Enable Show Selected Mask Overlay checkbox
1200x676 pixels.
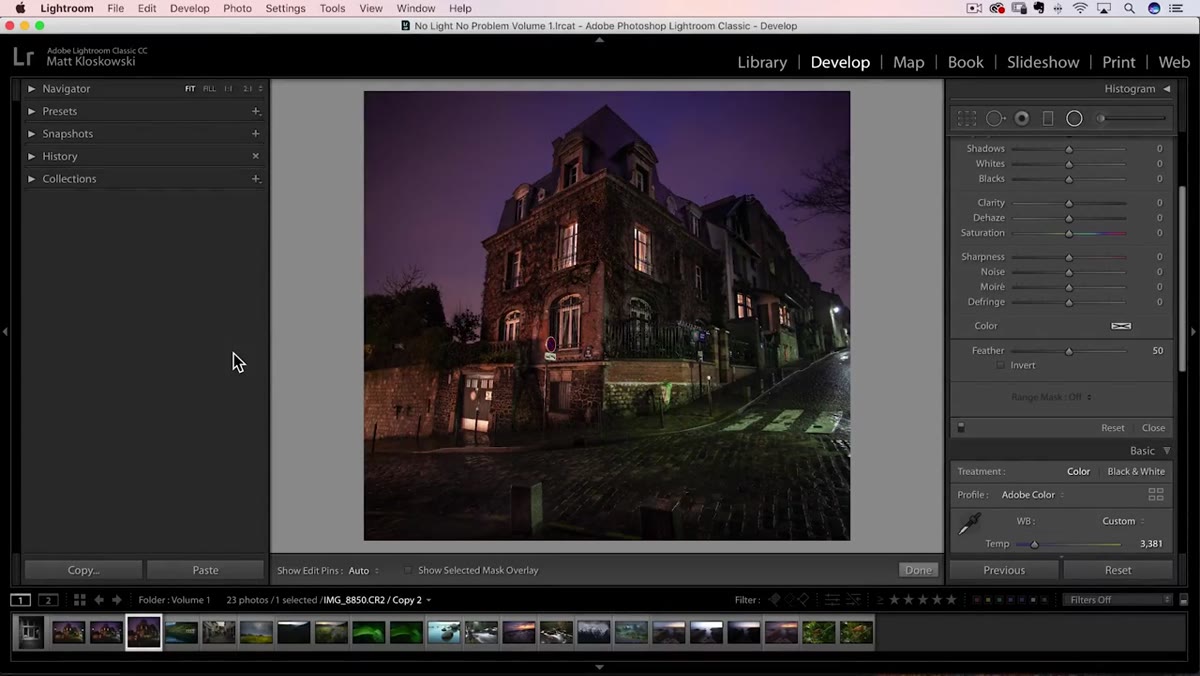click(x=408, y=570)
